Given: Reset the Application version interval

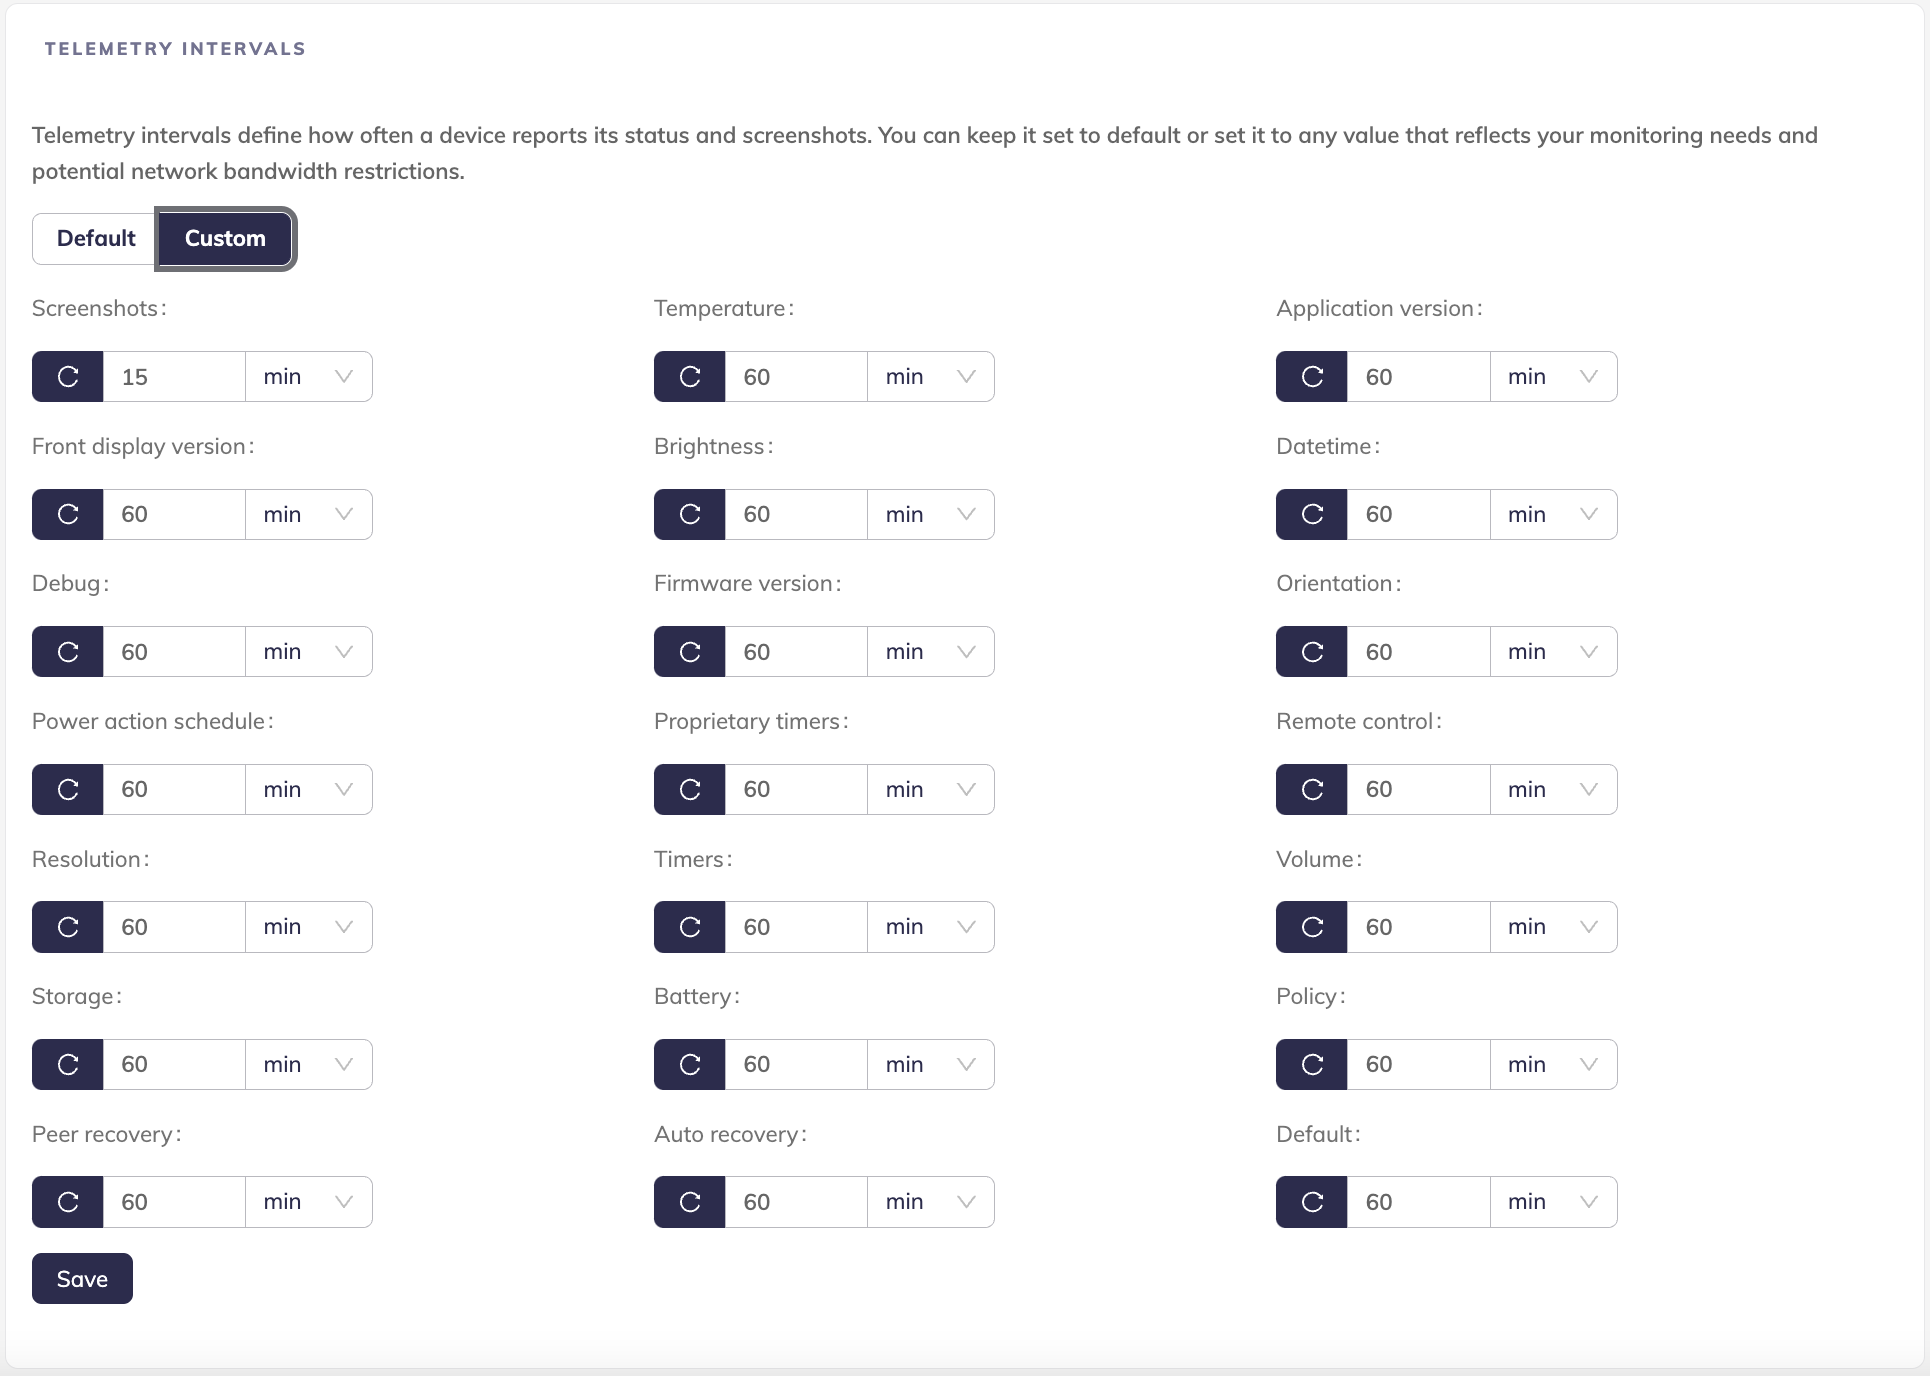Looking at the screenshot, I should point(1312,377).
